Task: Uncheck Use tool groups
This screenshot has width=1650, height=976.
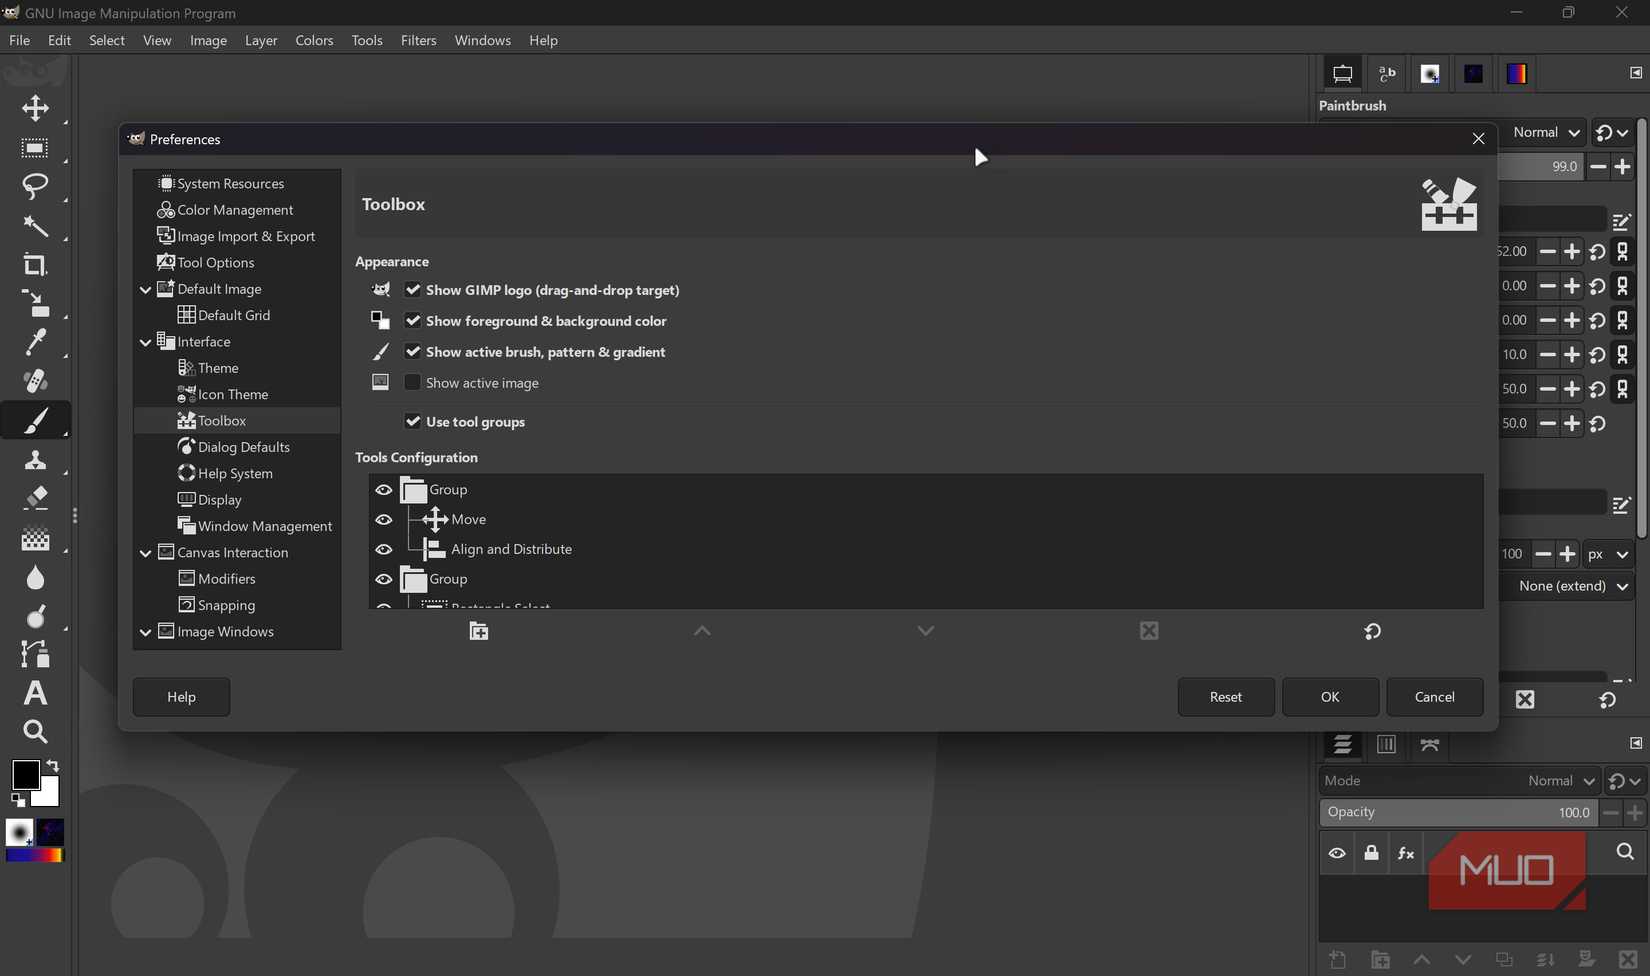Action: coord(413,421)
